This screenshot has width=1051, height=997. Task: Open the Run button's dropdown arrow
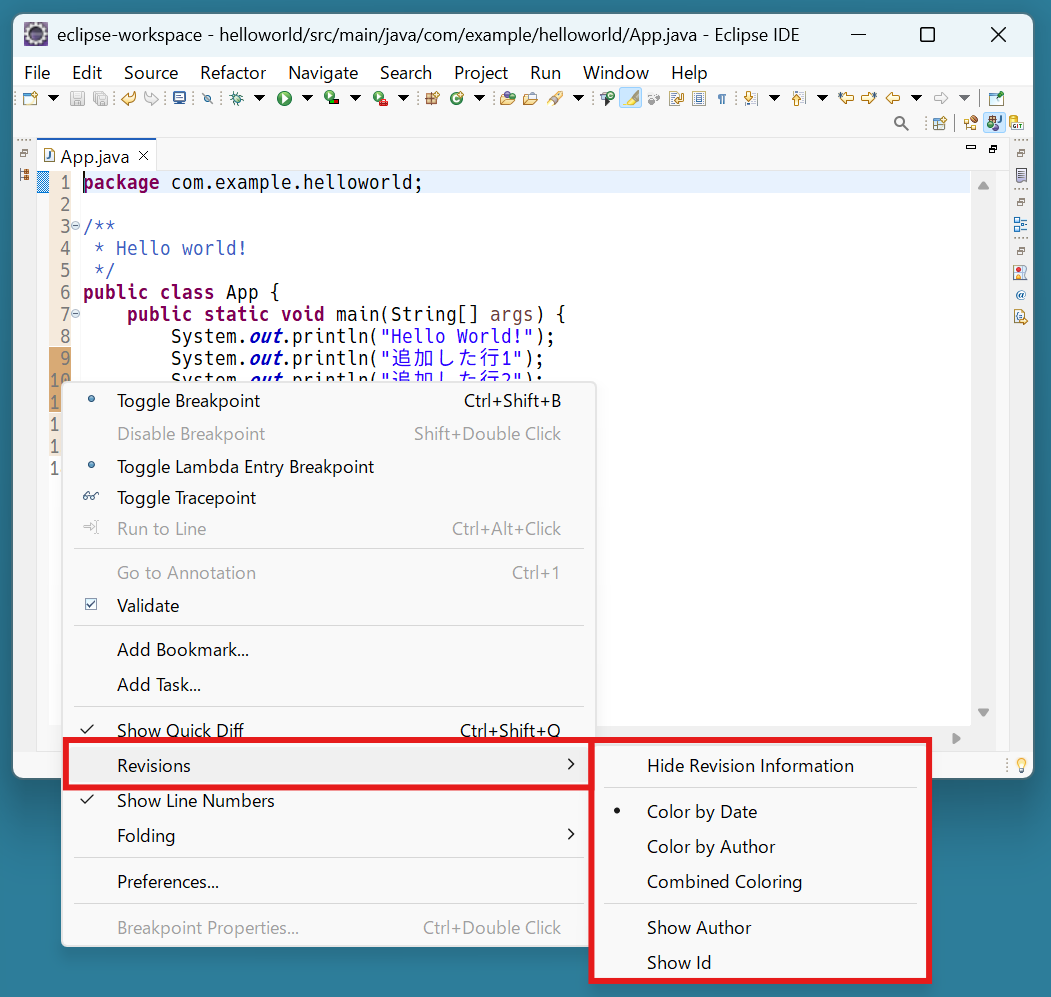pyautogui.click(x=306, y=98)
